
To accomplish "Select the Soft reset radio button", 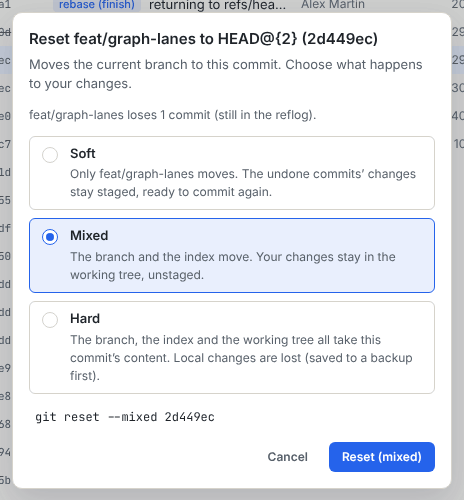I will (x=50, y=155).
